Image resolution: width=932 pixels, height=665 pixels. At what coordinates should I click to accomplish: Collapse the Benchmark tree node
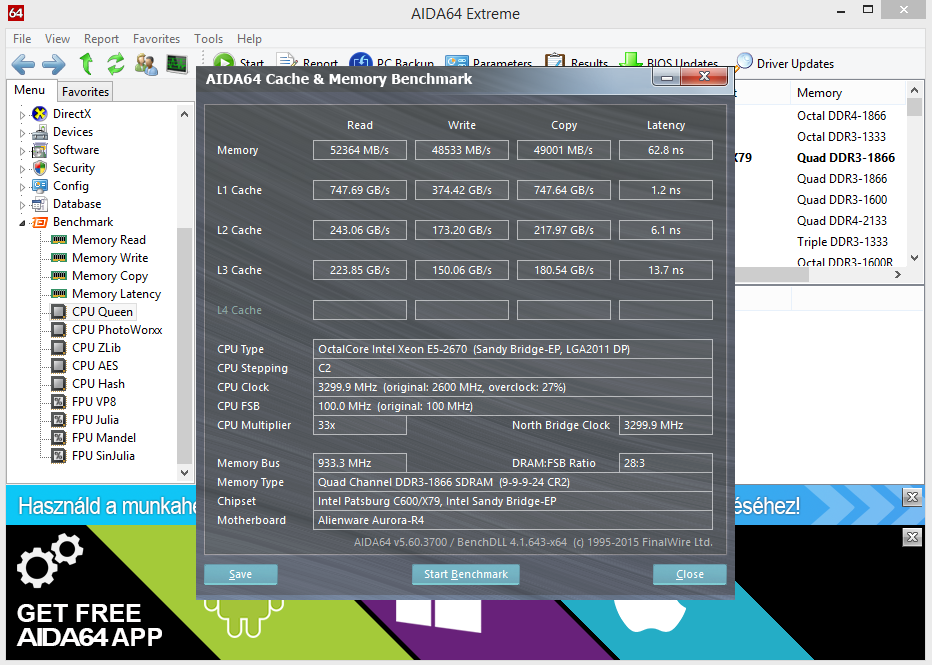point(23,222)
